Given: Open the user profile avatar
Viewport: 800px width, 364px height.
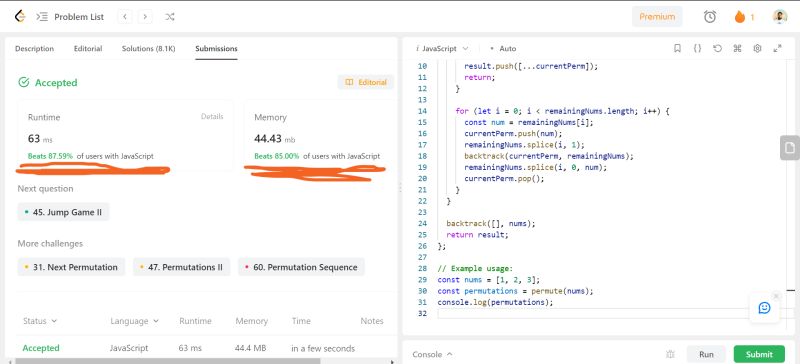Looking at the screenshot, I should pos(780,17).
